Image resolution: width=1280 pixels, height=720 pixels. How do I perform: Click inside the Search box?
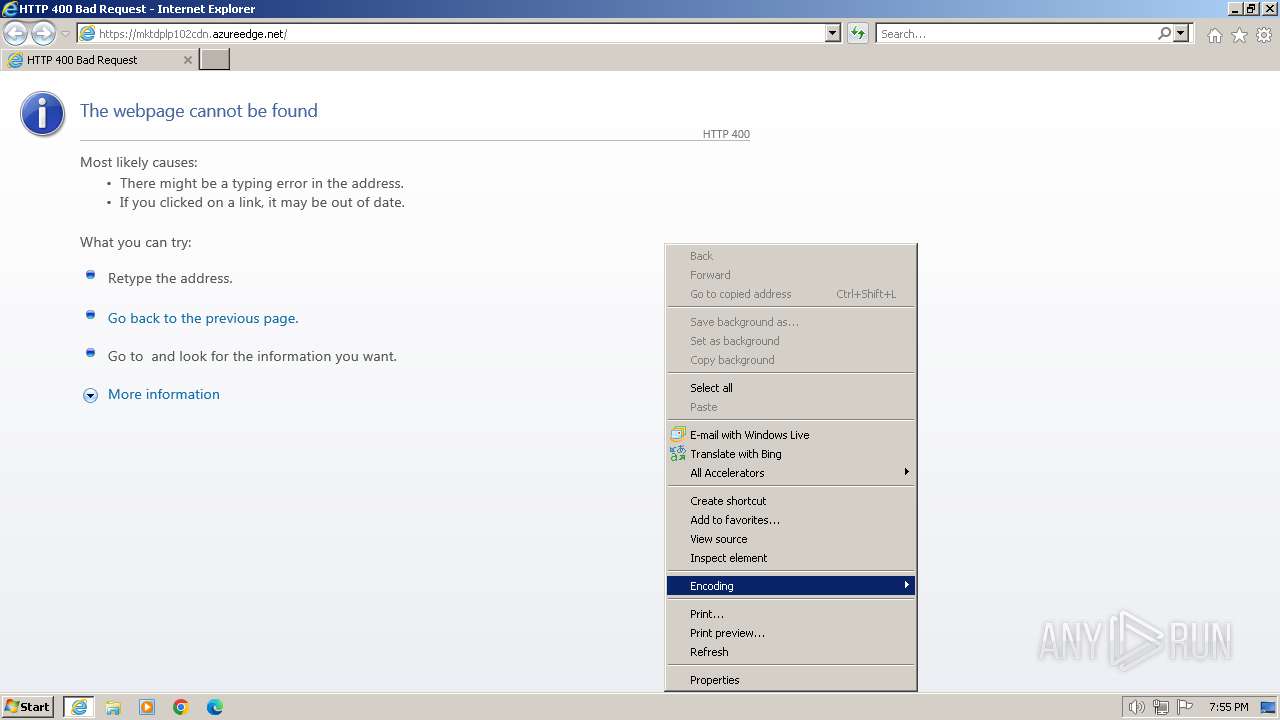[1016, 34]
